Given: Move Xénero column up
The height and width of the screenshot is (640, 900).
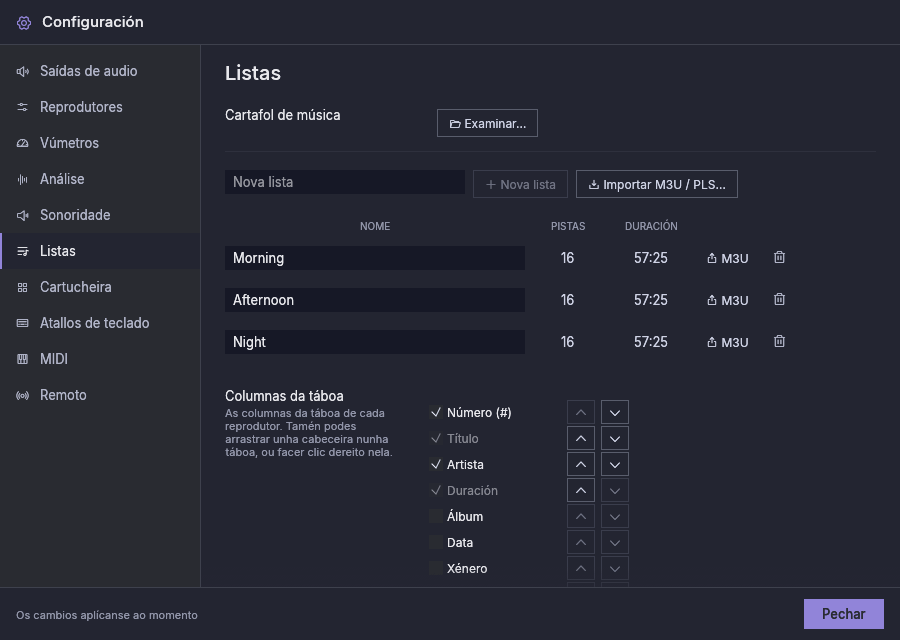Looking at the screenshot, I should [x=581, y=568].
